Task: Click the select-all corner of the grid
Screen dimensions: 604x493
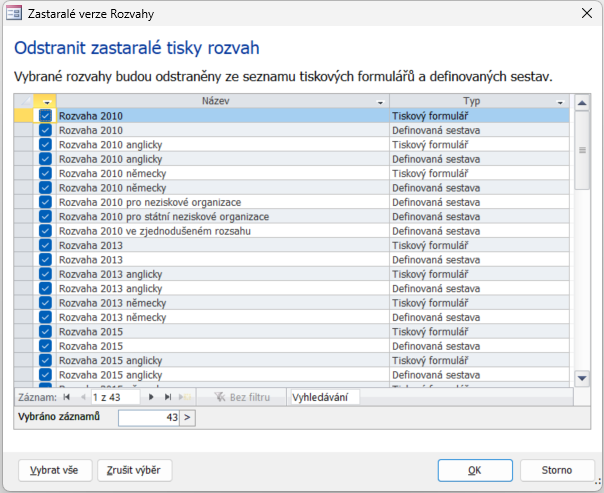Action: pos(23,101)
